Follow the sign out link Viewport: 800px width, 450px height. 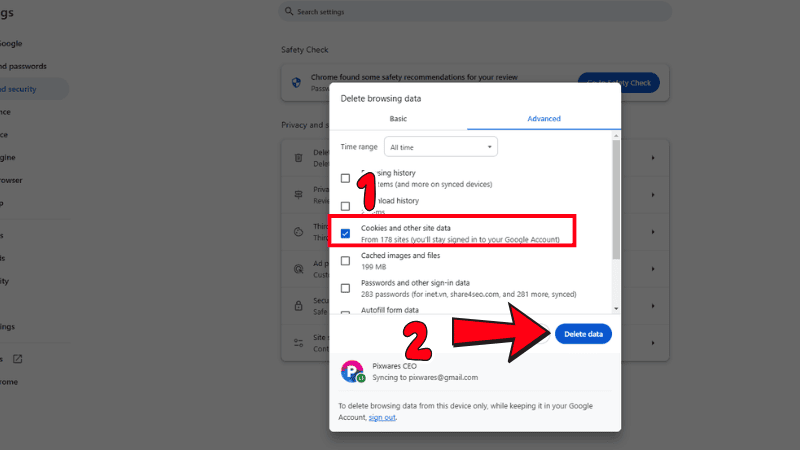point(382,417)
